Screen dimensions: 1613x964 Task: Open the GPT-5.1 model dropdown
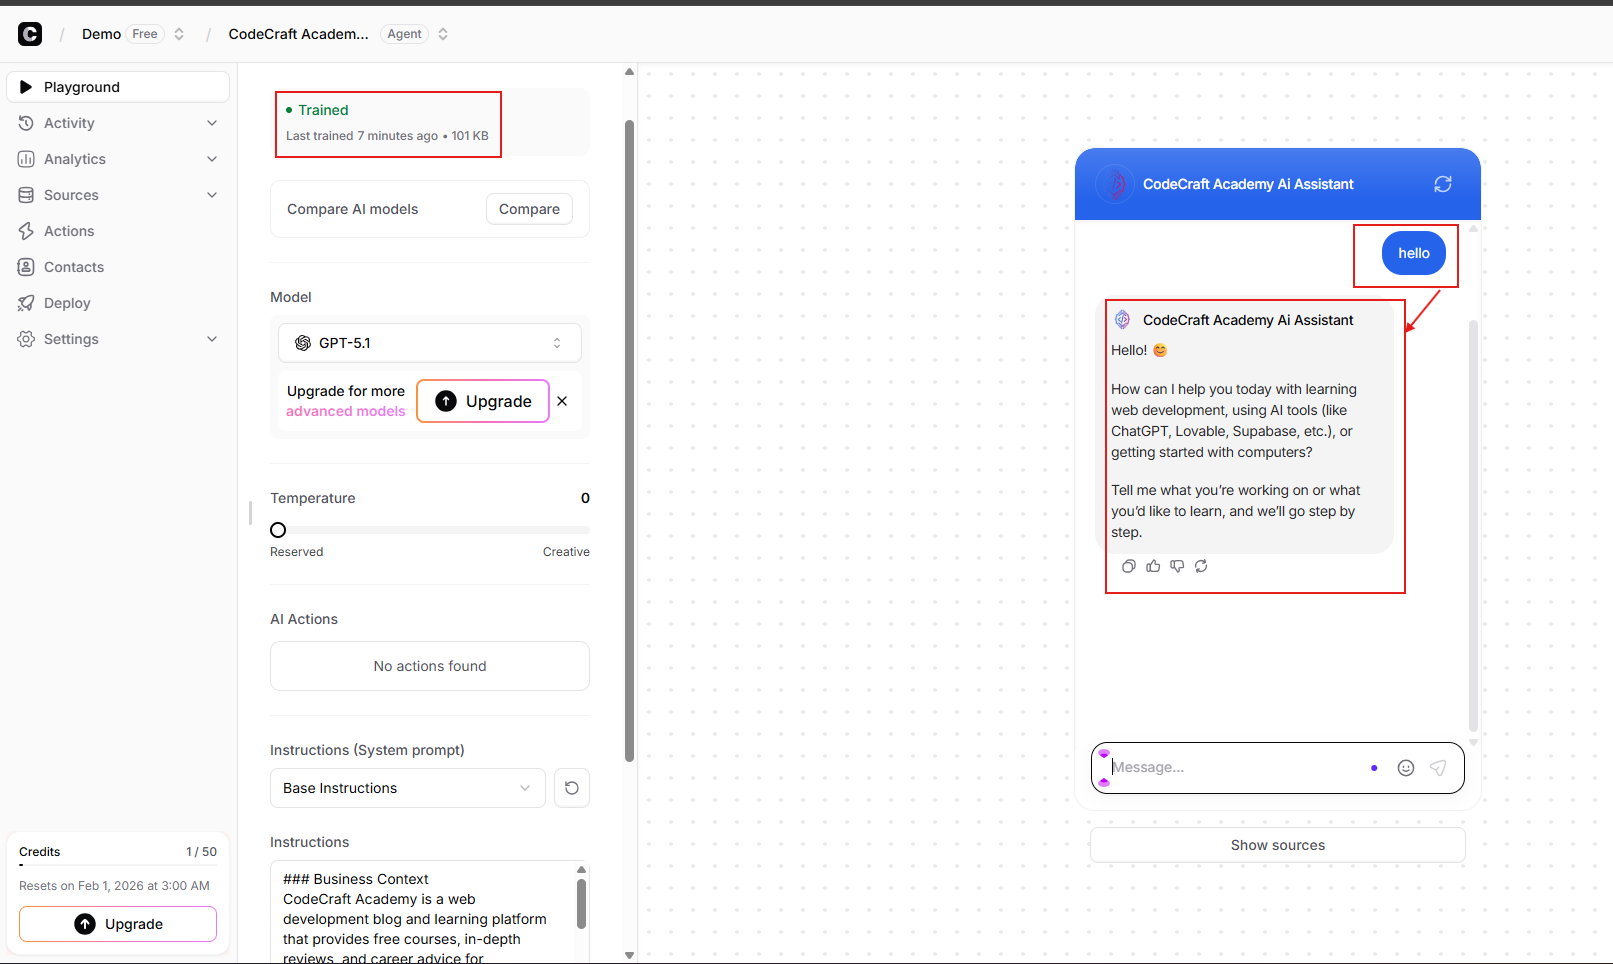click(429, 343)
